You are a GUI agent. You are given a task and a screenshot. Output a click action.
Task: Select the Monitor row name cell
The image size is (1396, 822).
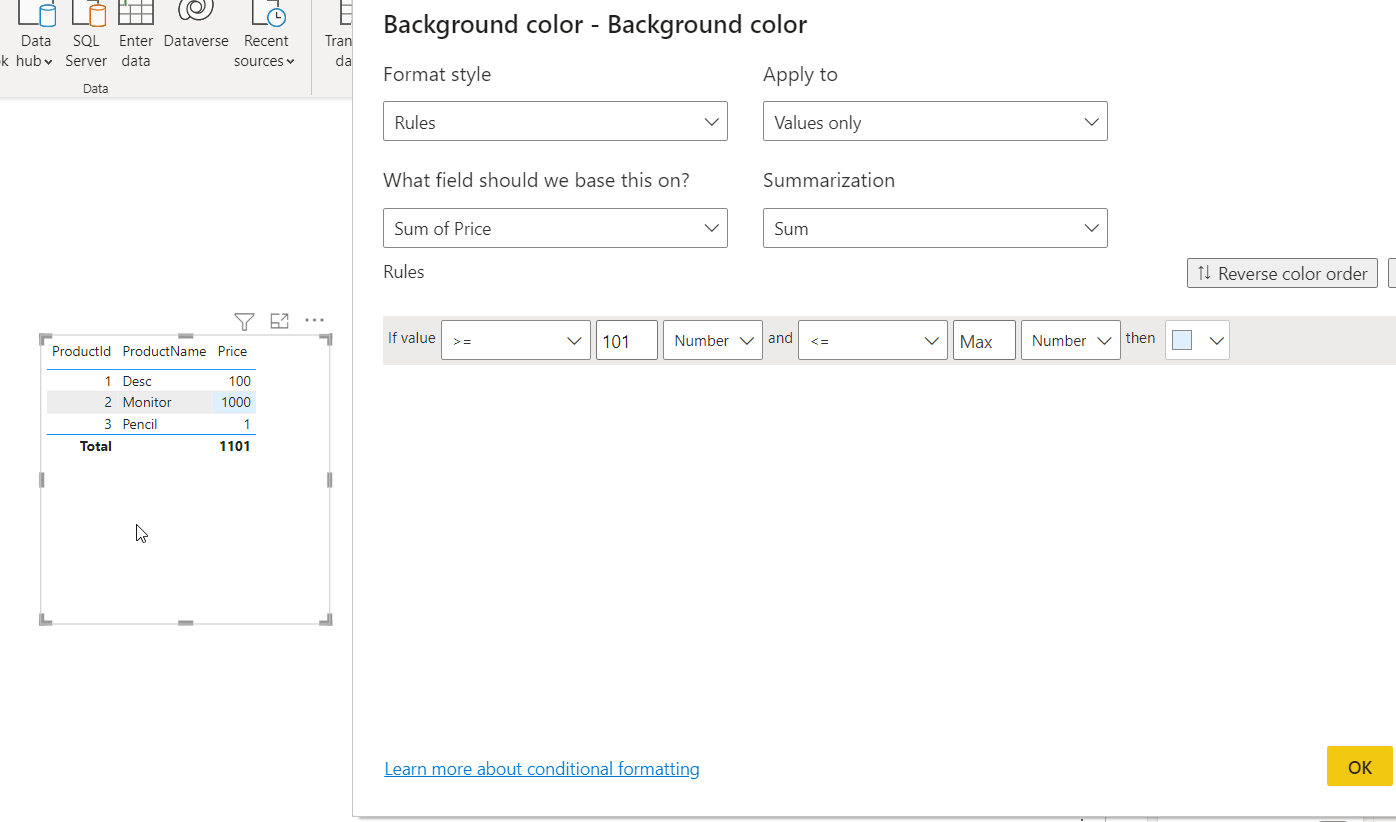(x=147, y=402)
